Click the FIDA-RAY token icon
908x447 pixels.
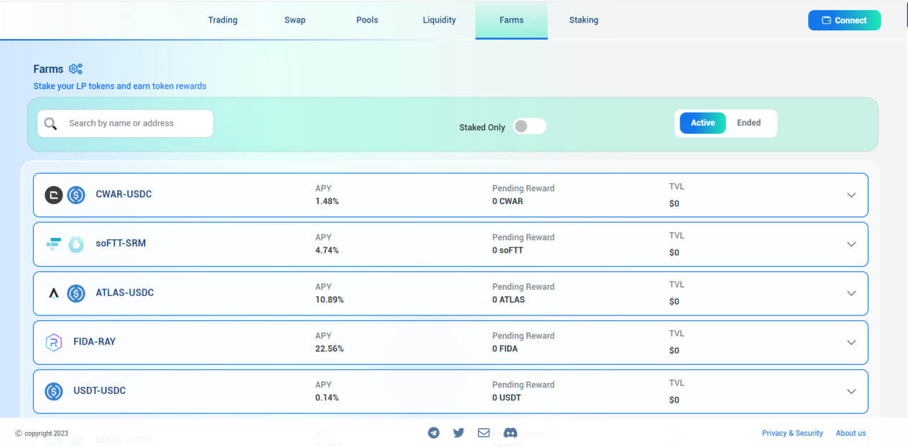pyautogui.click(x=54, y=342)
